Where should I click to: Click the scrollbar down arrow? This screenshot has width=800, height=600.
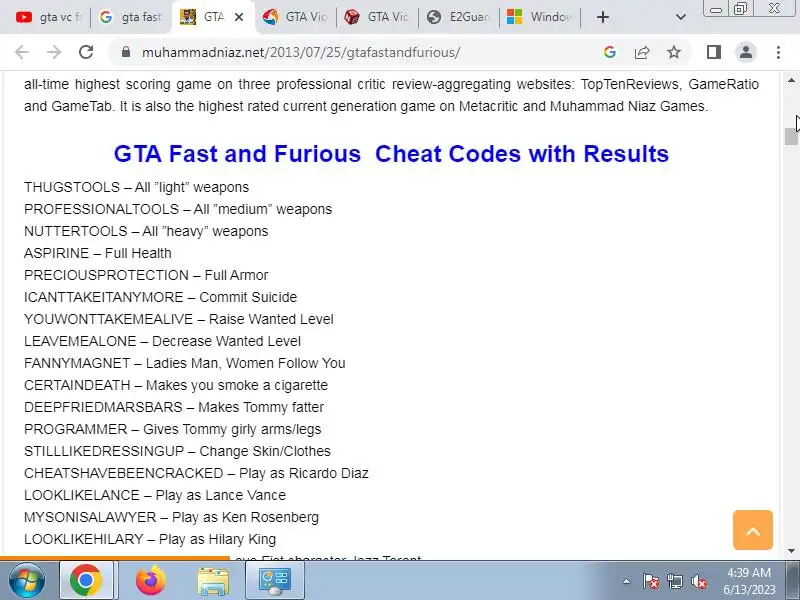pos(791,551)
